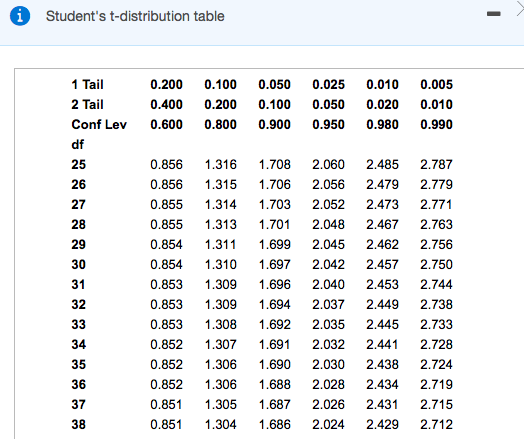Select the 2 Tail row header
The image size is (524, 439).
pos(87,105)
